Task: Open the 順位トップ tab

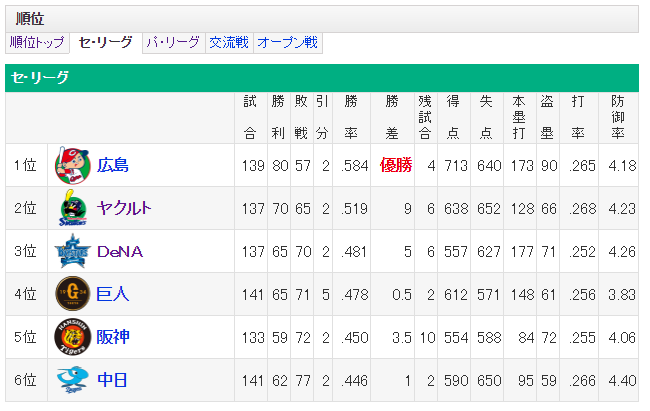Action: 37,43
